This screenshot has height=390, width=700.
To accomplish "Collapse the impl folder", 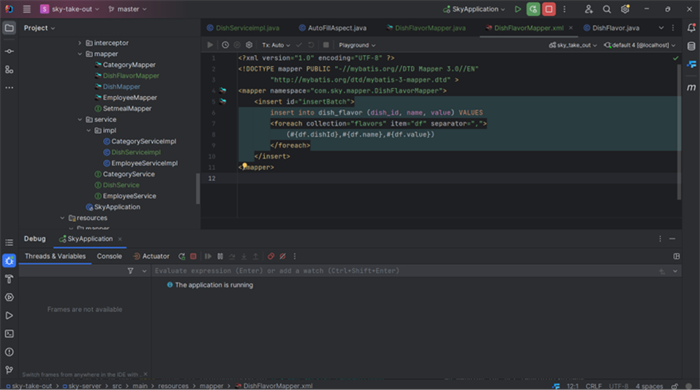I will click(88, 130).
